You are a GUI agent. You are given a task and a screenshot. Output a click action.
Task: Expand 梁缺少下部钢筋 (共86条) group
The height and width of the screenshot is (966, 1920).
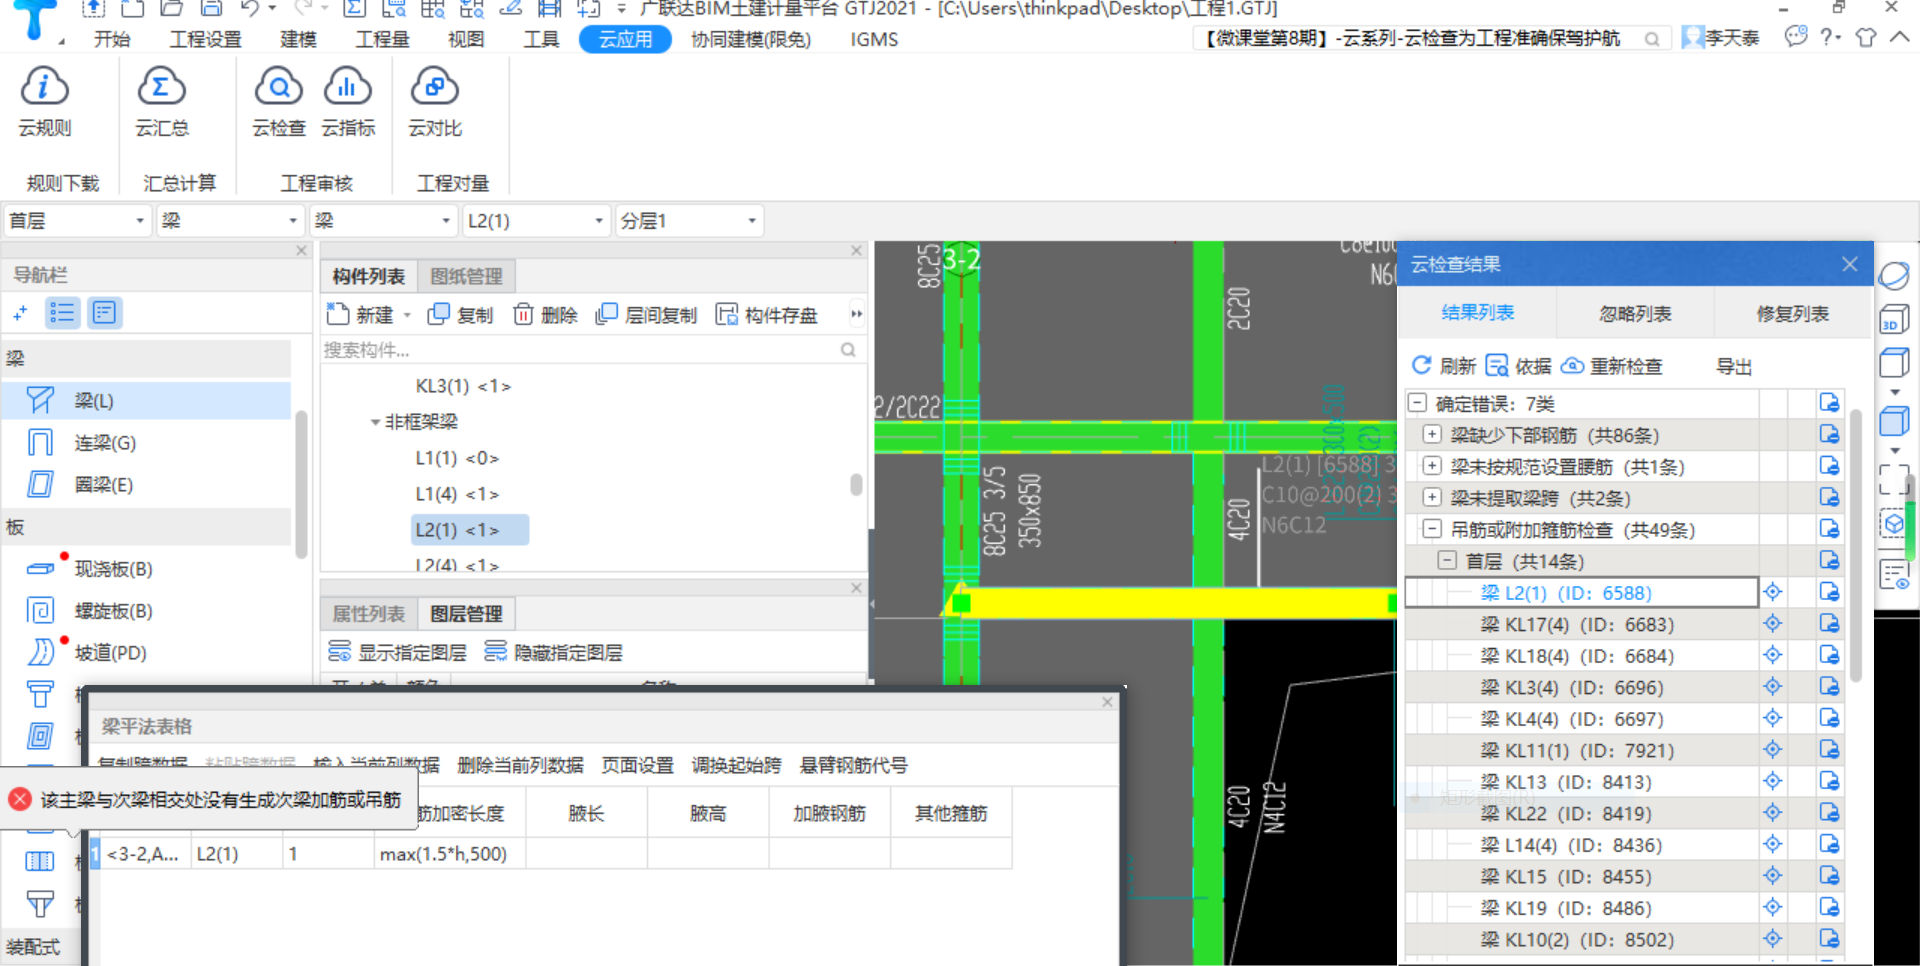pos(1432,435)
